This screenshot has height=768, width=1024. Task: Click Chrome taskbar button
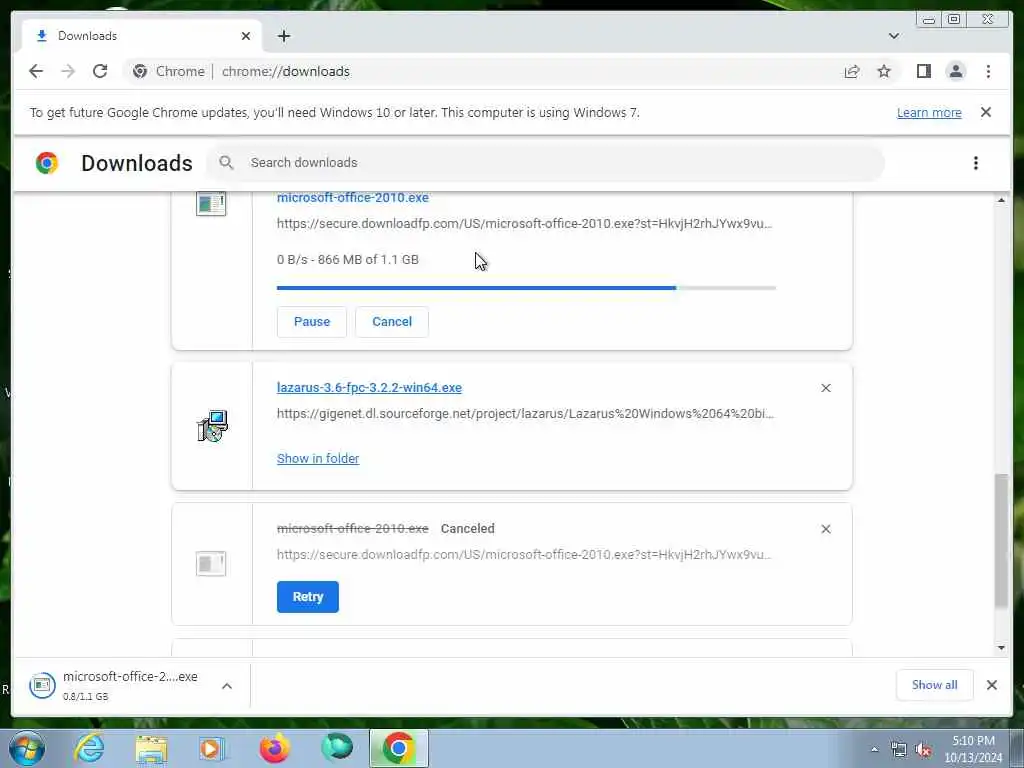pyautogui.click(x=398, y=748)
